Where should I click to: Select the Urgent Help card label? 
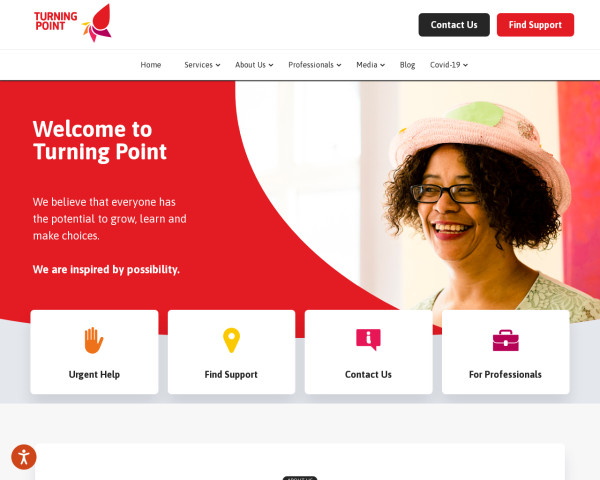click(x=94, y=374)
